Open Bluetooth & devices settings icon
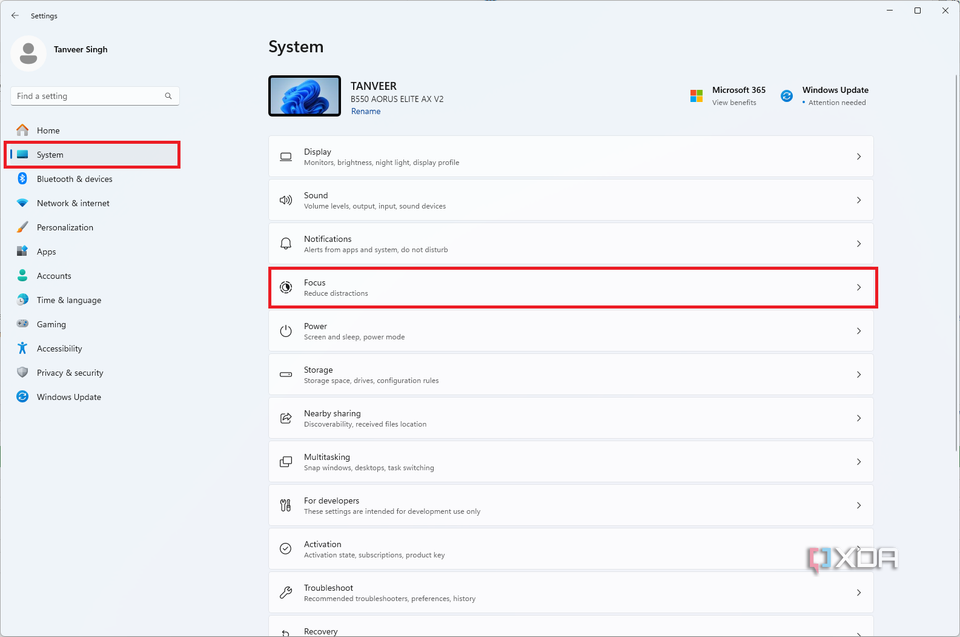The width and height of the screenshot is (960, 637). coord(22,179)
